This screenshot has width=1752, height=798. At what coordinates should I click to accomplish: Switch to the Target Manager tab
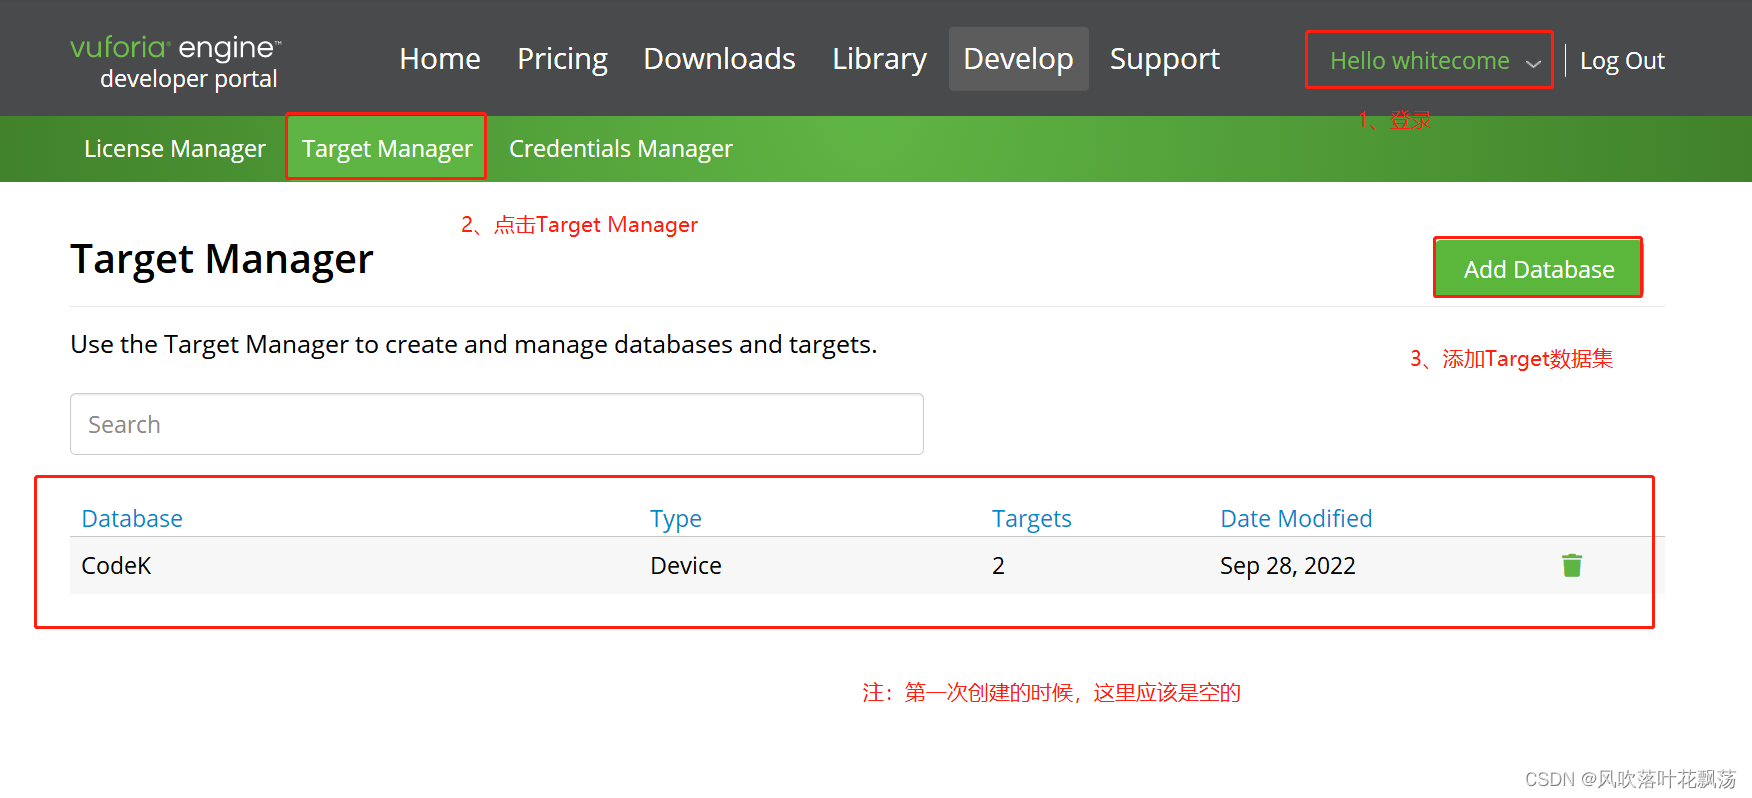[x=387, y=148]
